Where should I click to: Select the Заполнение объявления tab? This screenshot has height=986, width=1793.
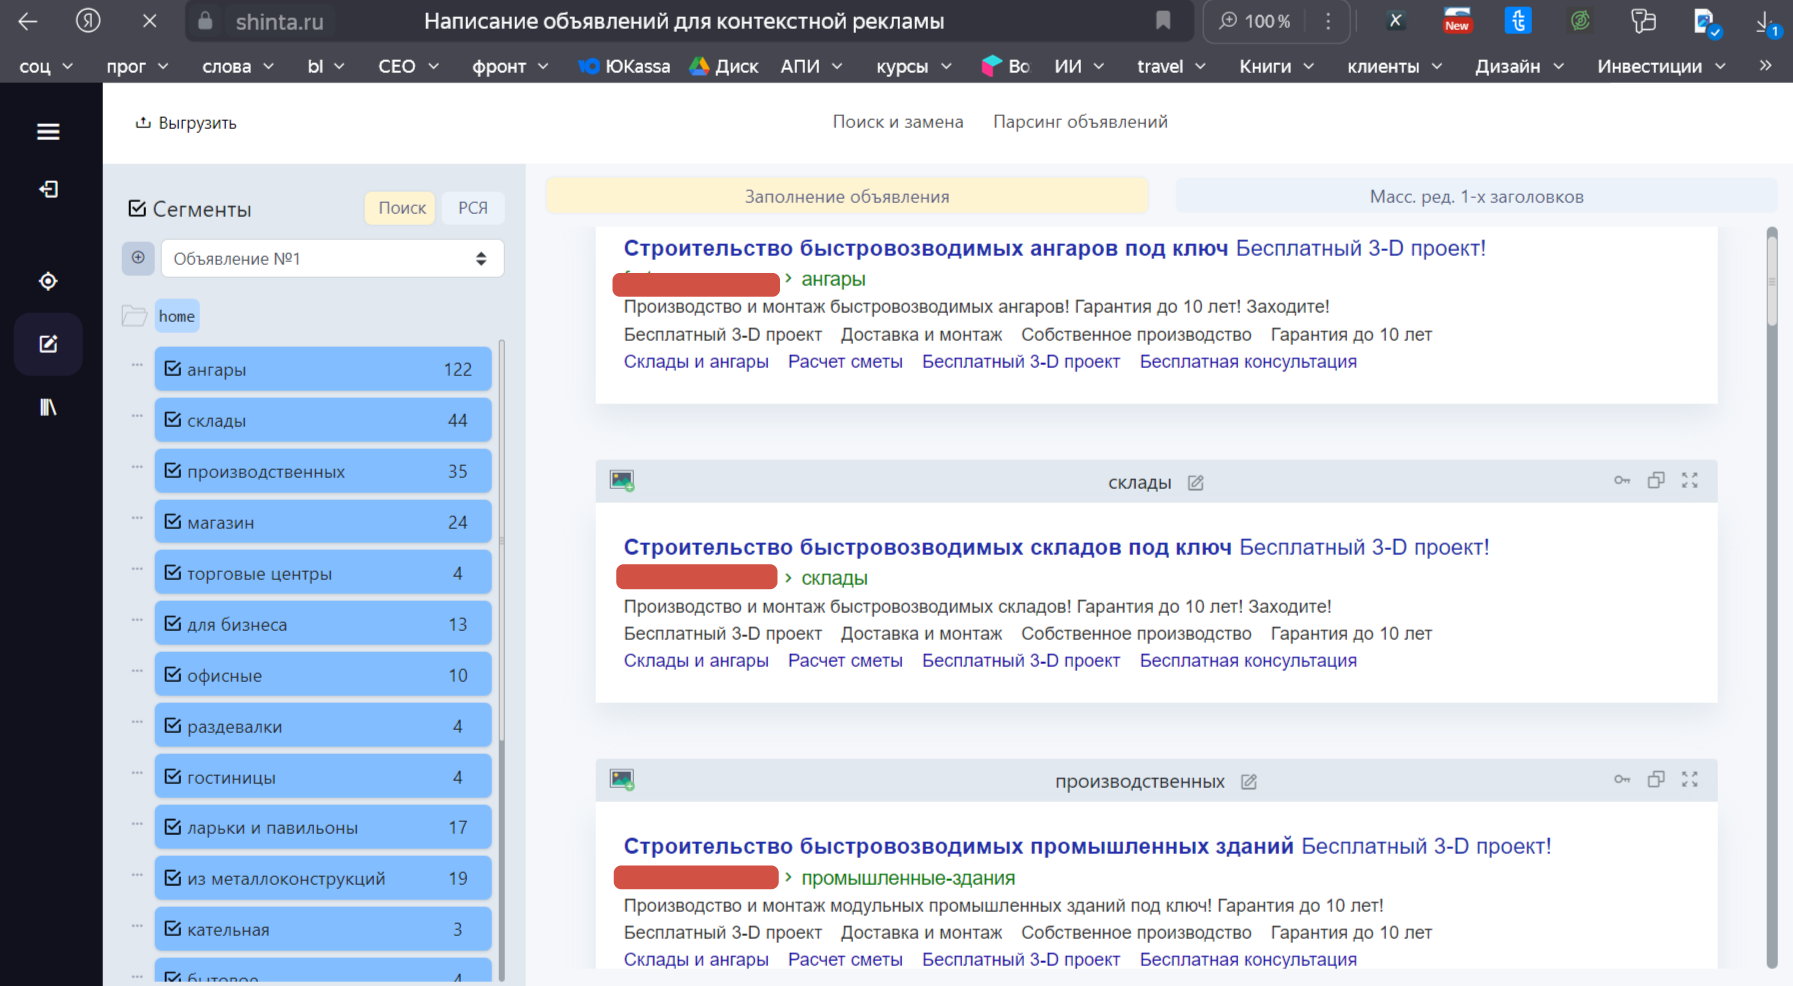click(x=847, y=196)
